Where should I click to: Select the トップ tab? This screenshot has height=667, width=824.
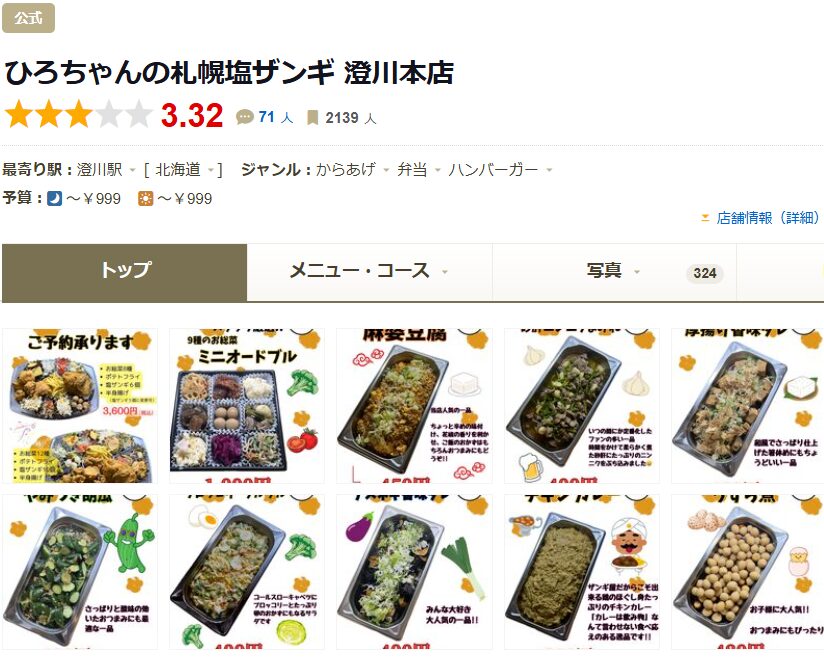pyautogui.click(x=125, y=272)
